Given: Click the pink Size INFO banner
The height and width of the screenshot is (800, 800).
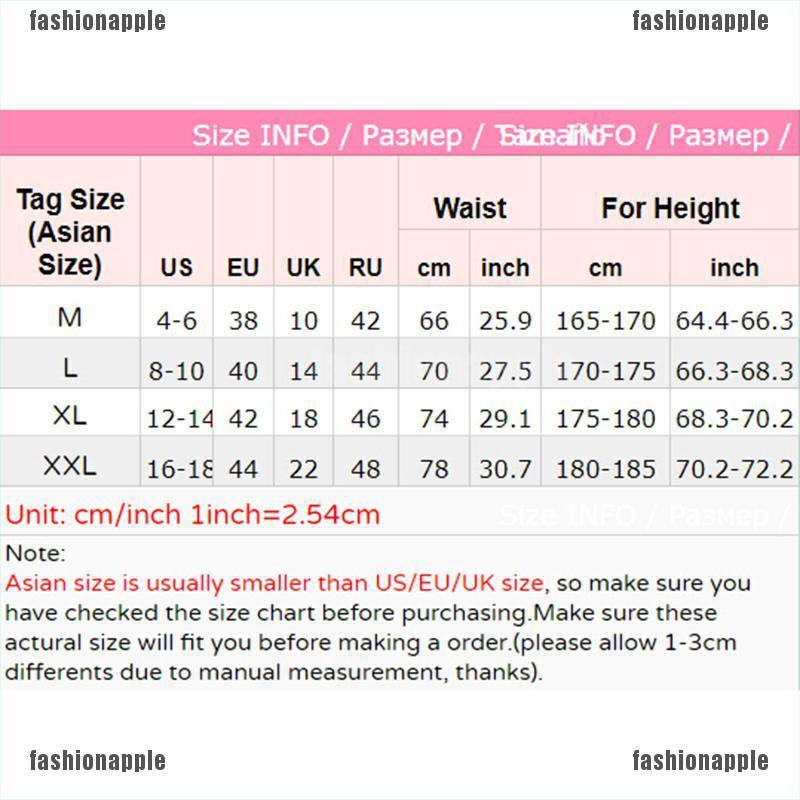Looking at the screenshot, I should pyautogui.click(x=400, y=134).
